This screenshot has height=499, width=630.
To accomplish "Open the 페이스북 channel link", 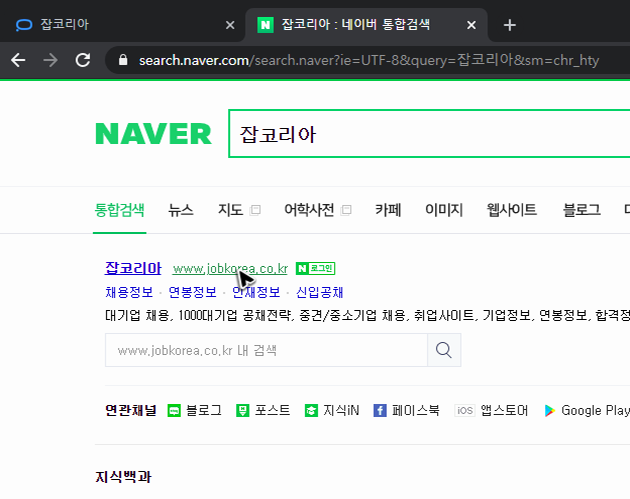I will (415, 410).
